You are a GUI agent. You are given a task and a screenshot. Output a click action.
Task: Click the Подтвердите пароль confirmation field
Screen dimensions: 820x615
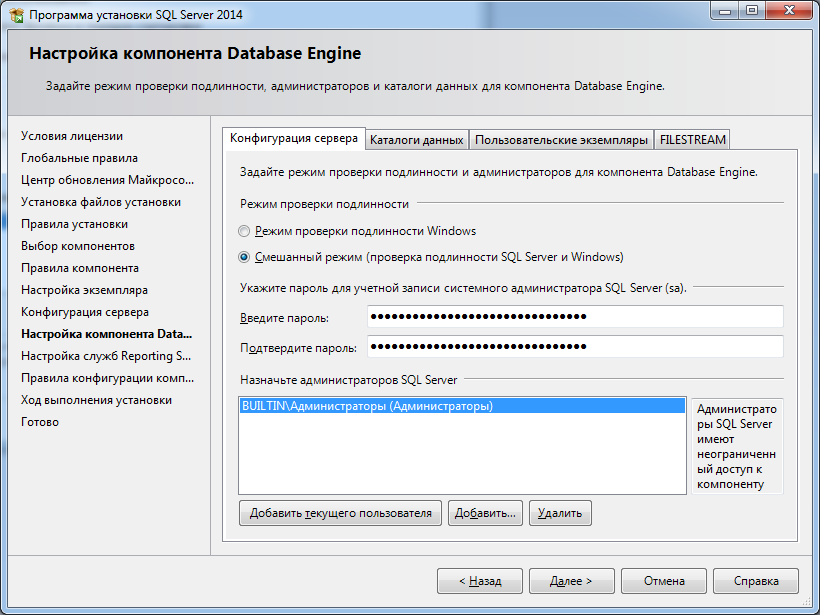pos(575,347)
